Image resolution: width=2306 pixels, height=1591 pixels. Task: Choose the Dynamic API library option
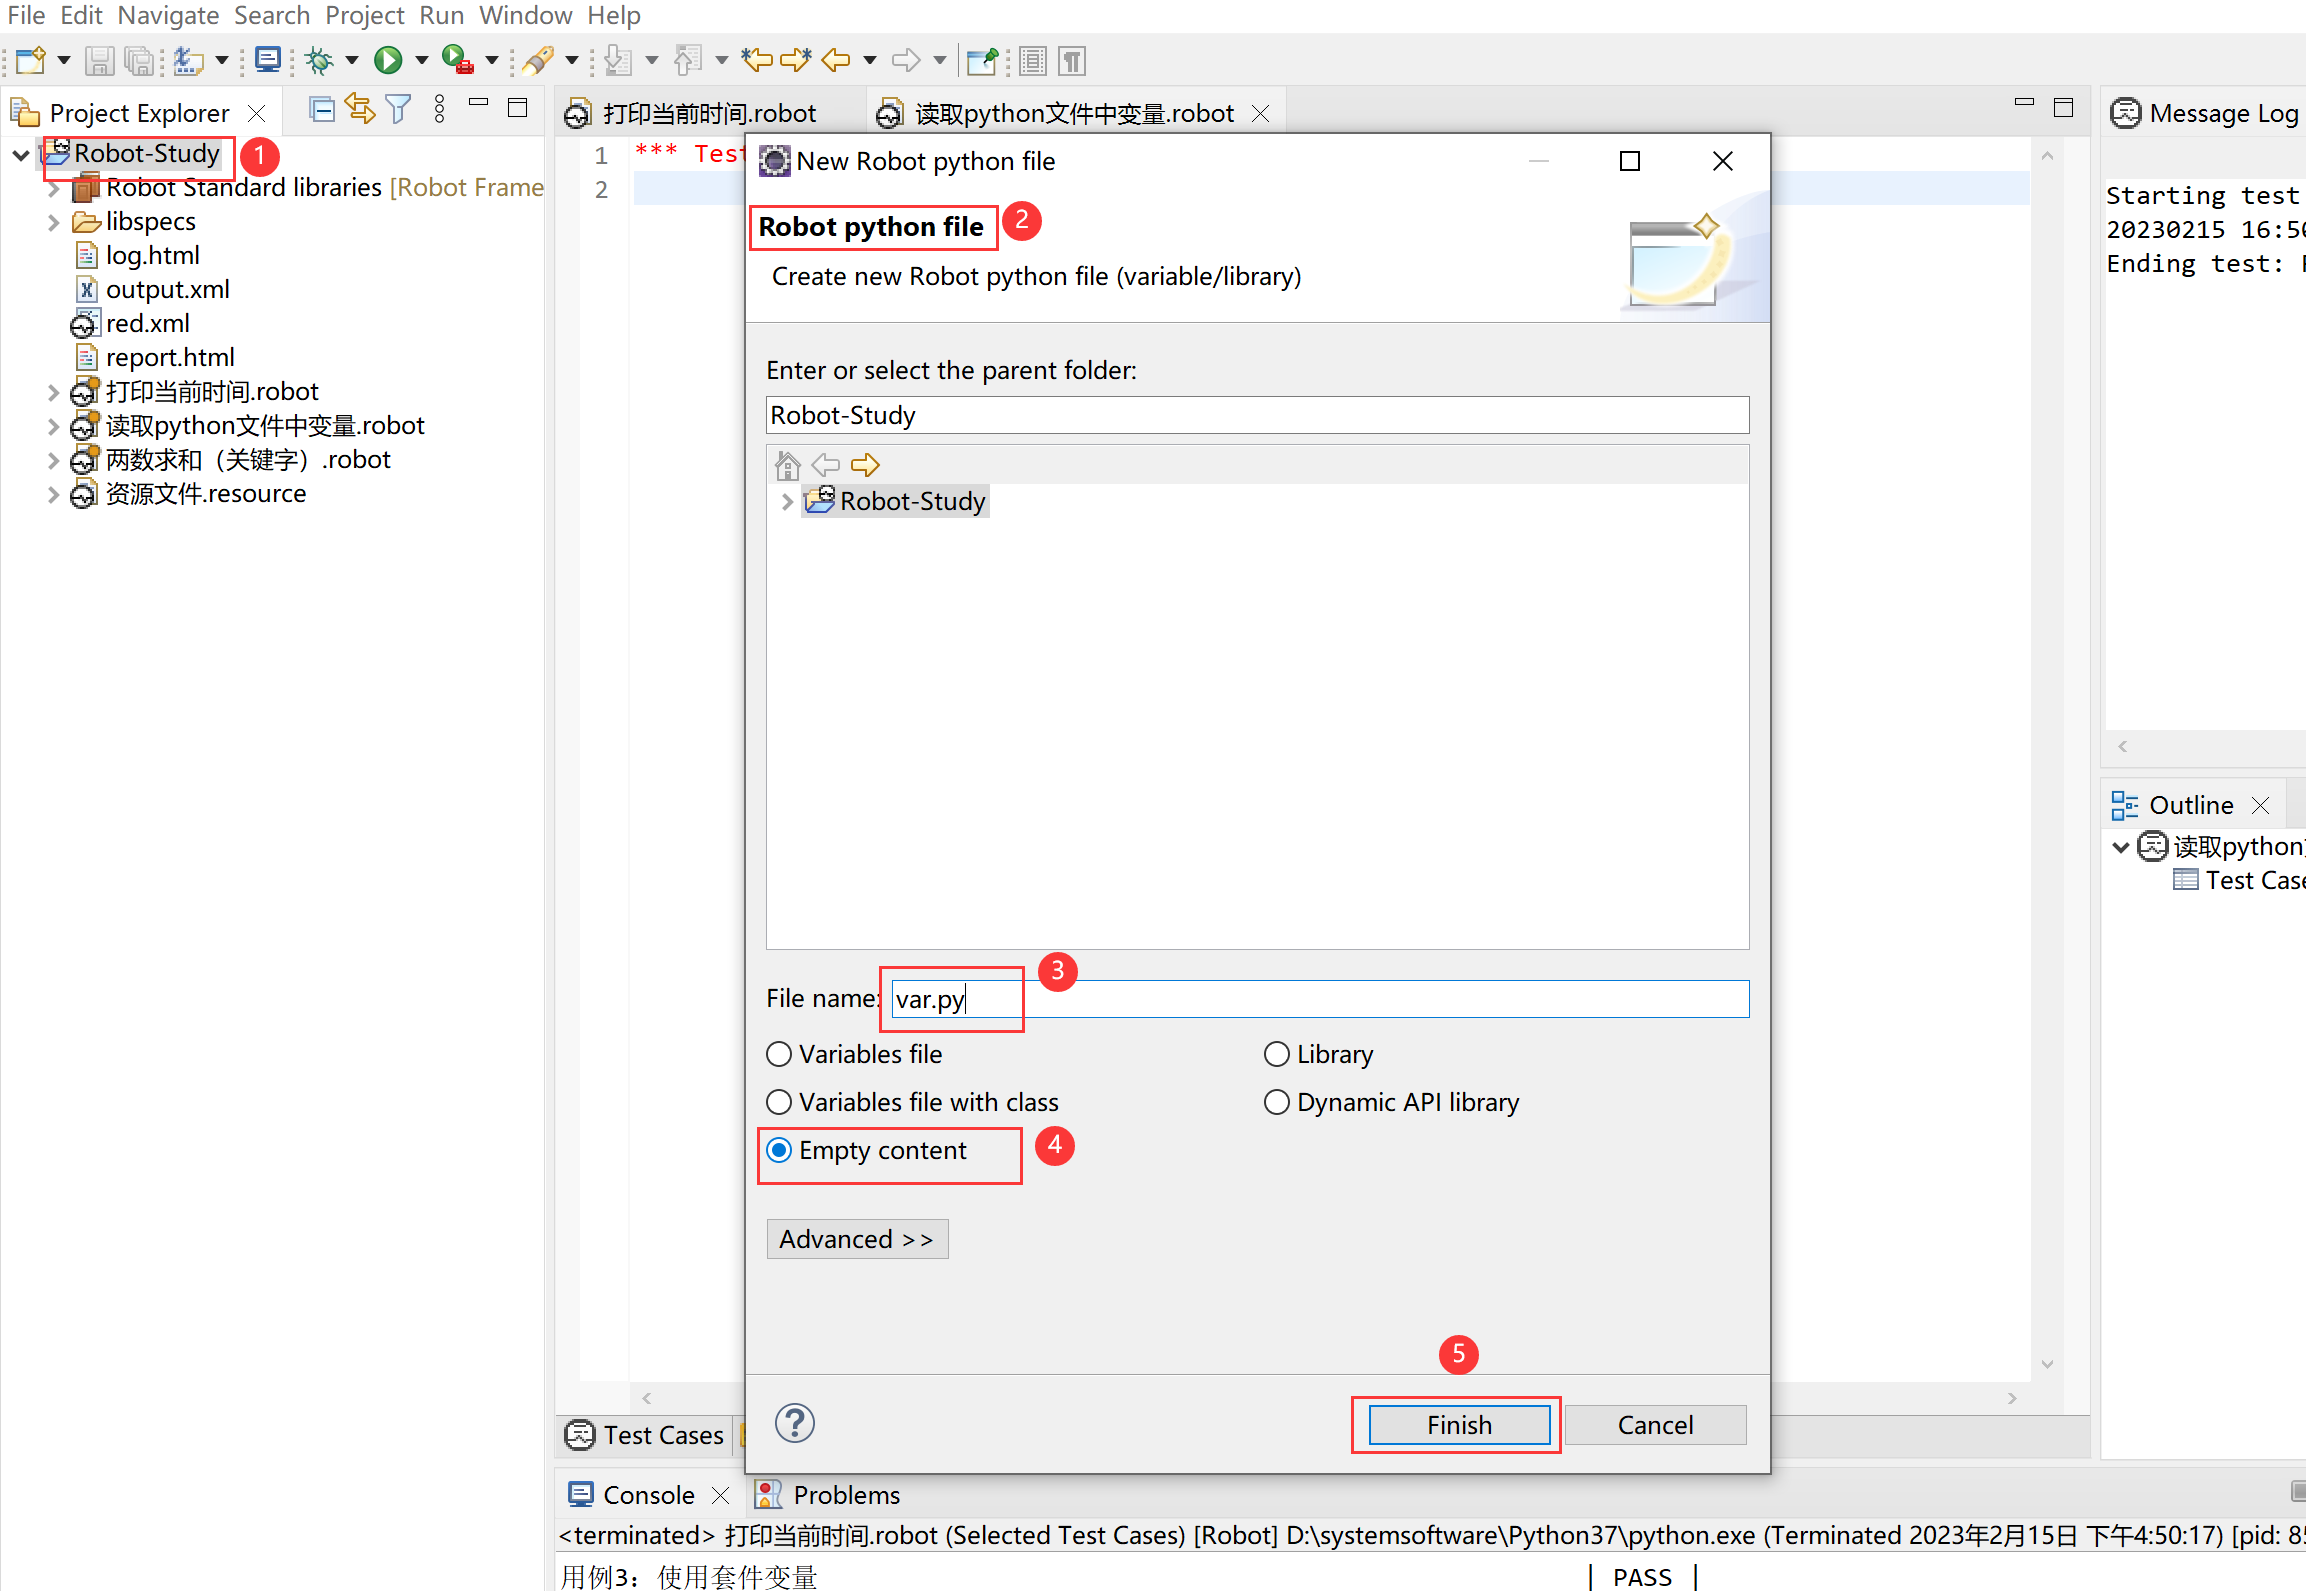click(x=1277, y=1102)
